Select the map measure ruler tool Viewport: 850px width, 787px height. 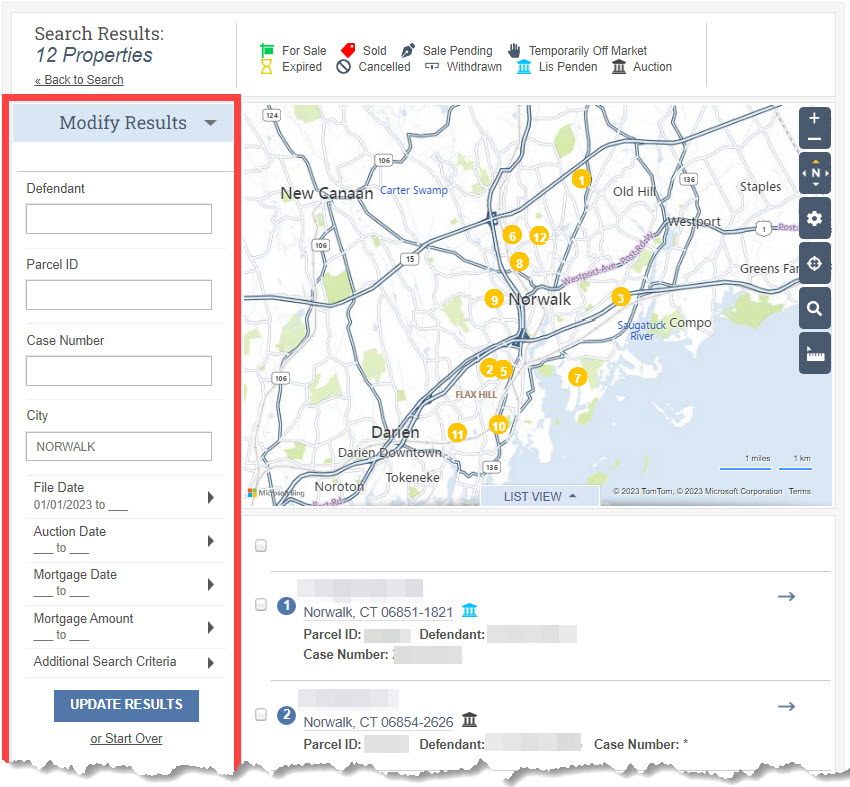tap(814, 353)
